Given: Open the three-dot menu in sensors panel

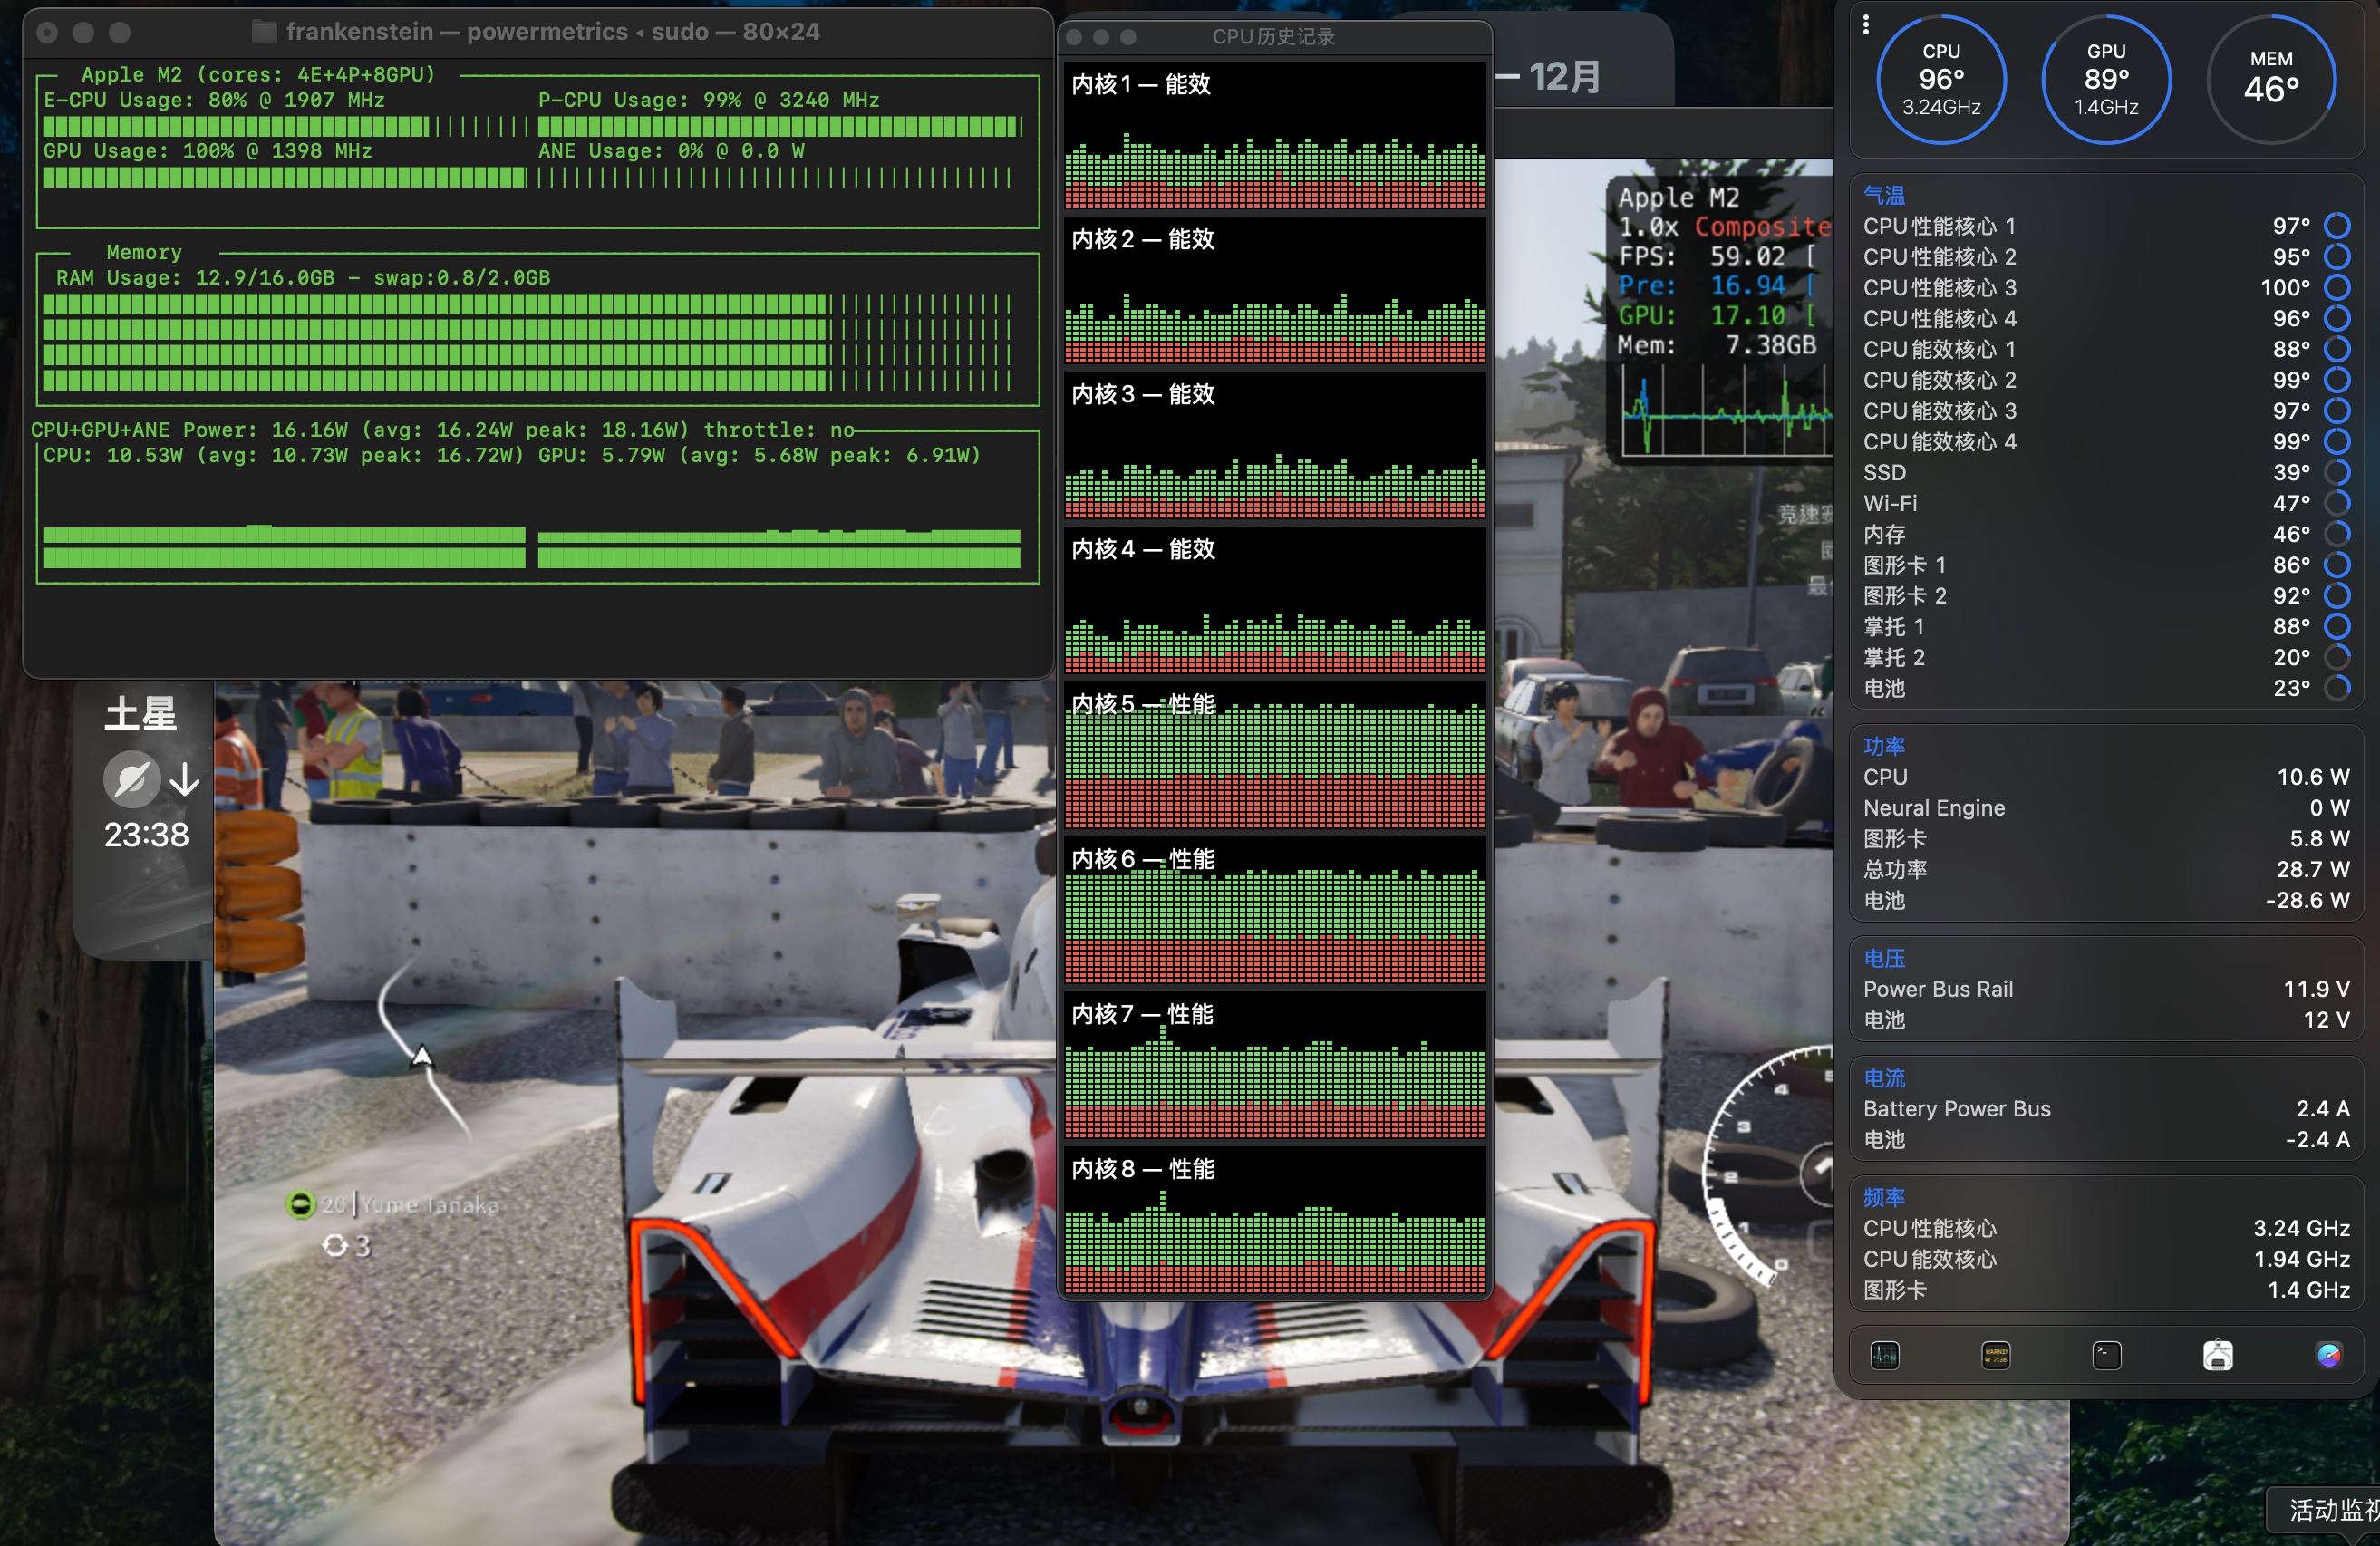Looking at the screenshot, I should tap(1866, 24).
